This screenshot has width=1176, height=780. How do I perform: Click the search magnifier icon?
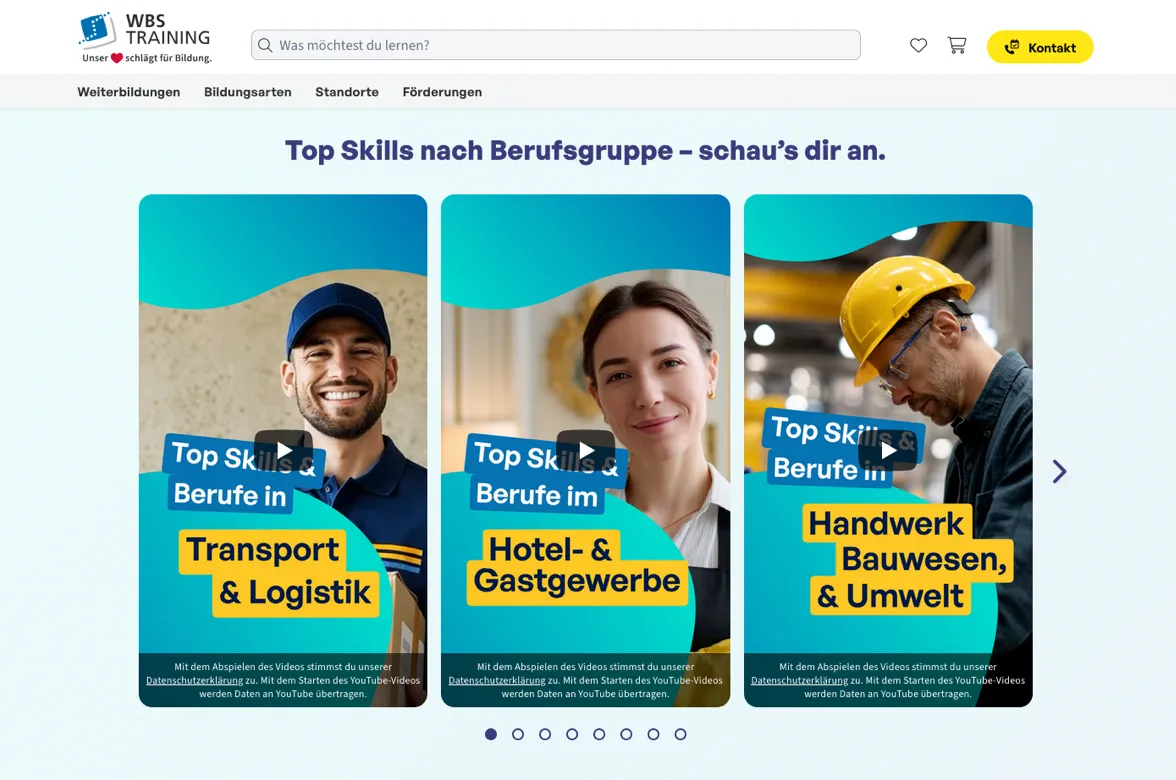265,46
